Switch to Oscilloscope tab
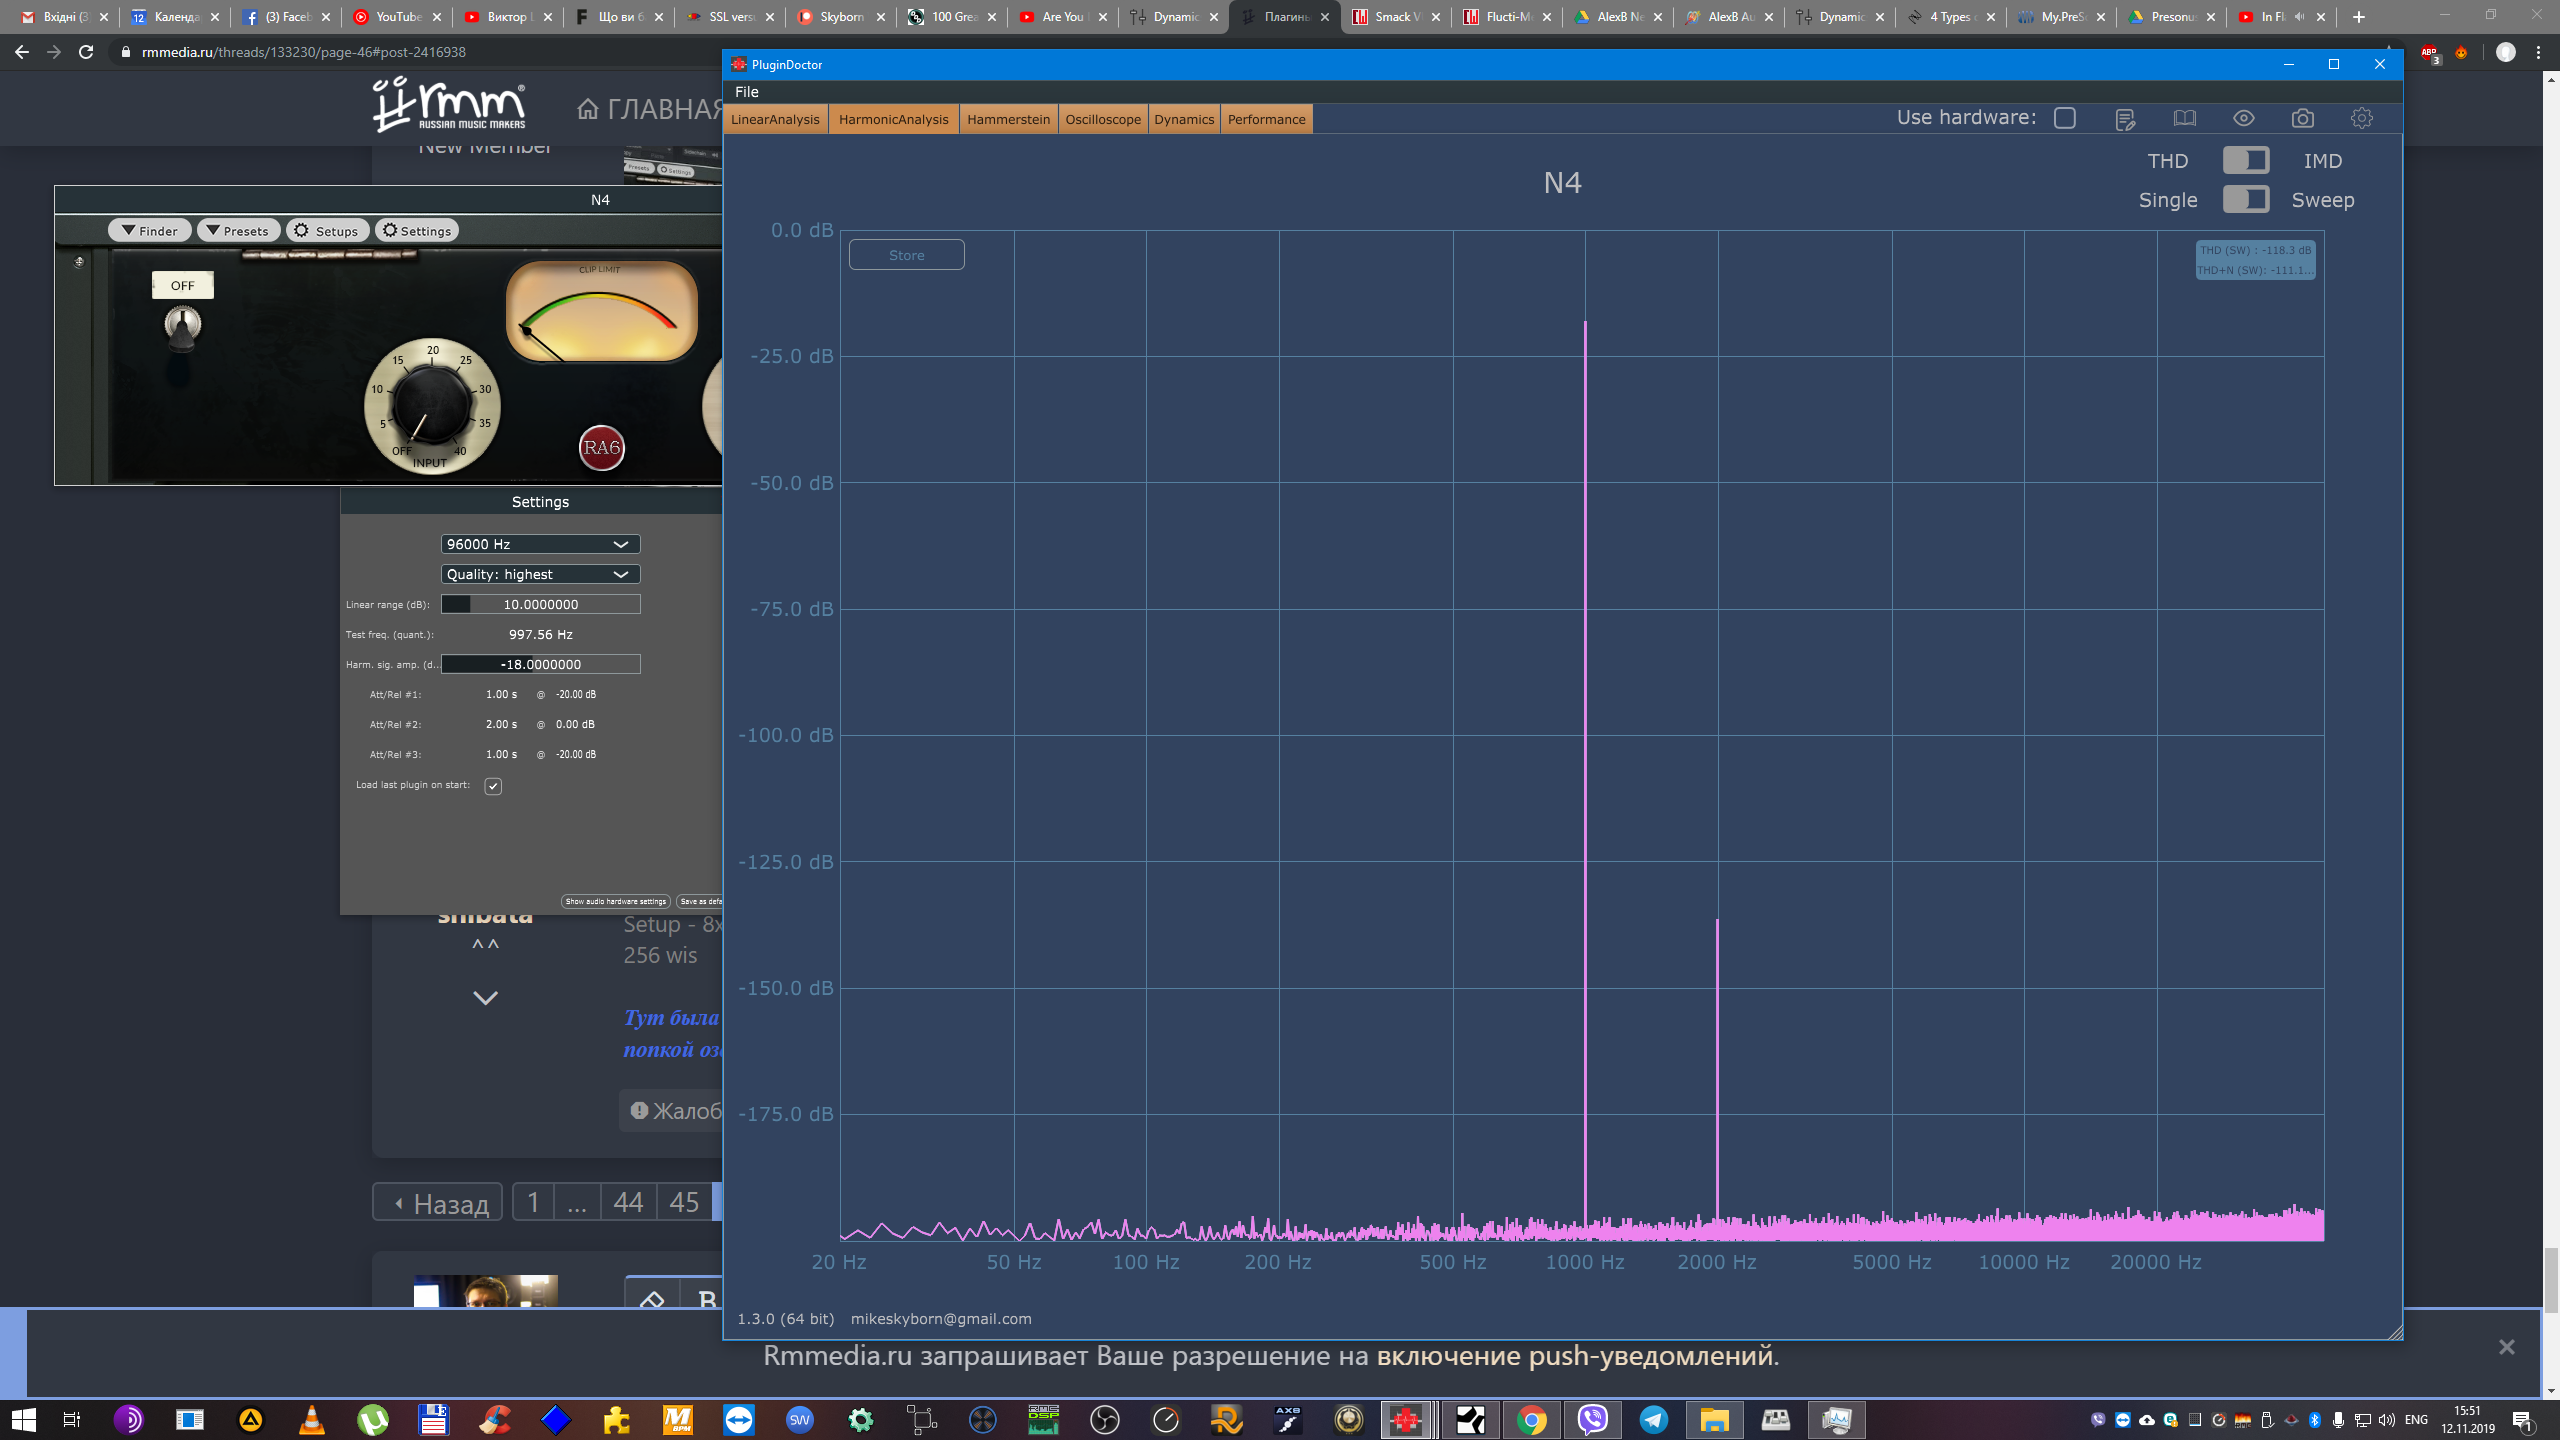 1103,119
